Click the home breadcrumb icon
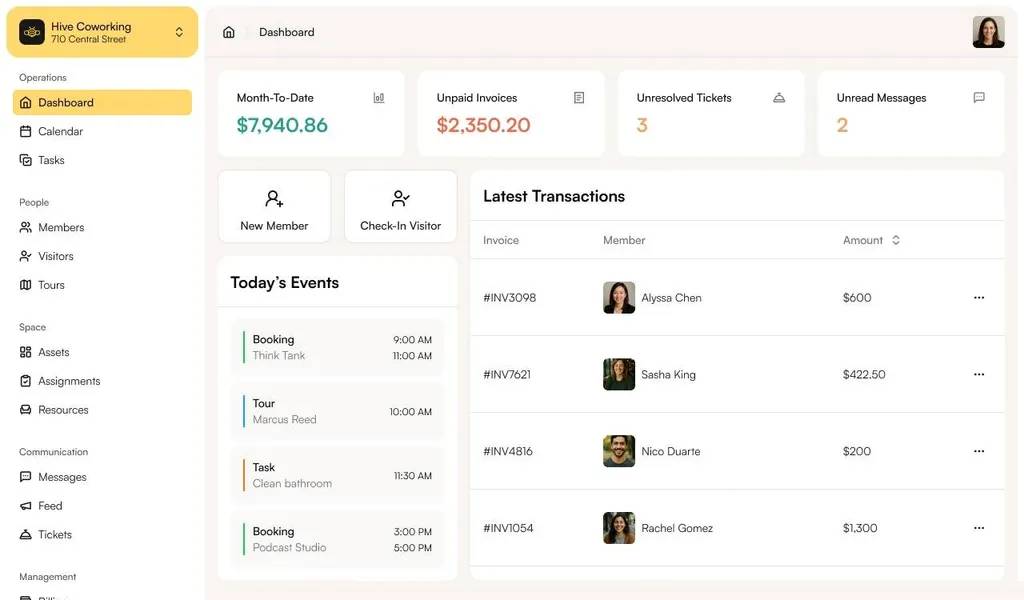This screenshot has height=600, width=1024. pos(228,32)
